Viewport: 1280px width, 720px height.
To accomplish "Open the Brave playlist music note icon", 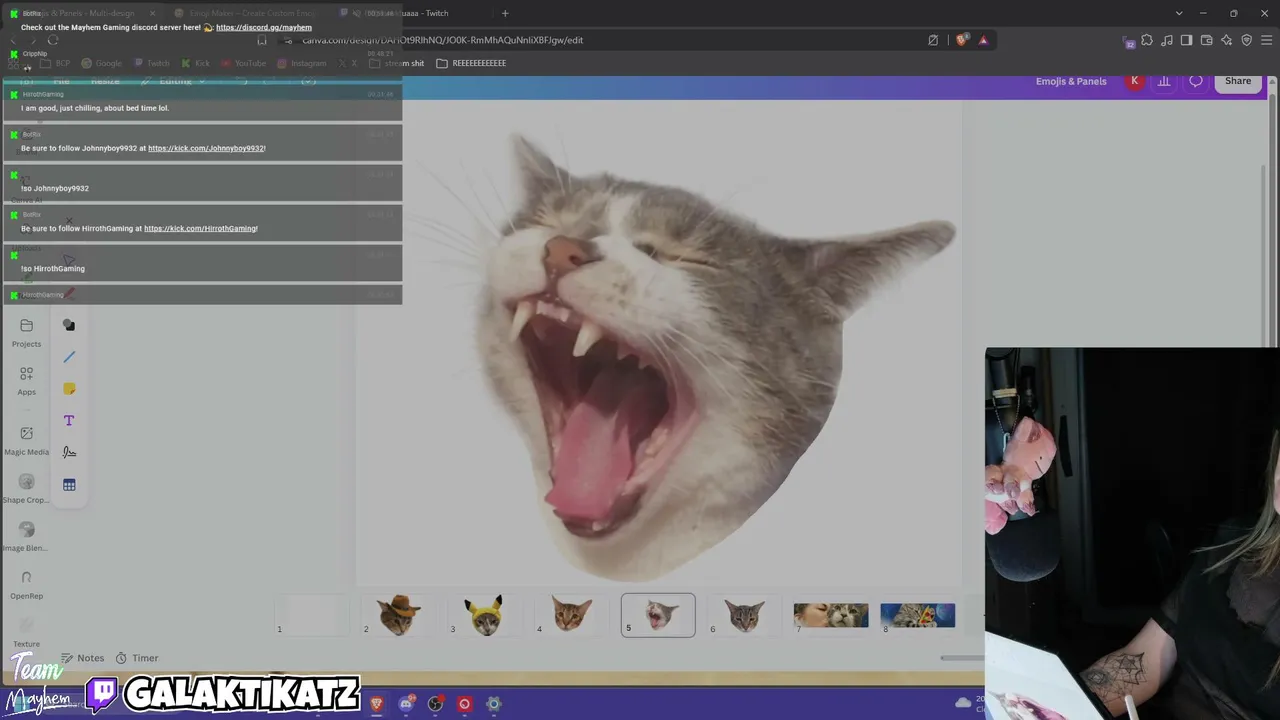I will pos(1167,40).
